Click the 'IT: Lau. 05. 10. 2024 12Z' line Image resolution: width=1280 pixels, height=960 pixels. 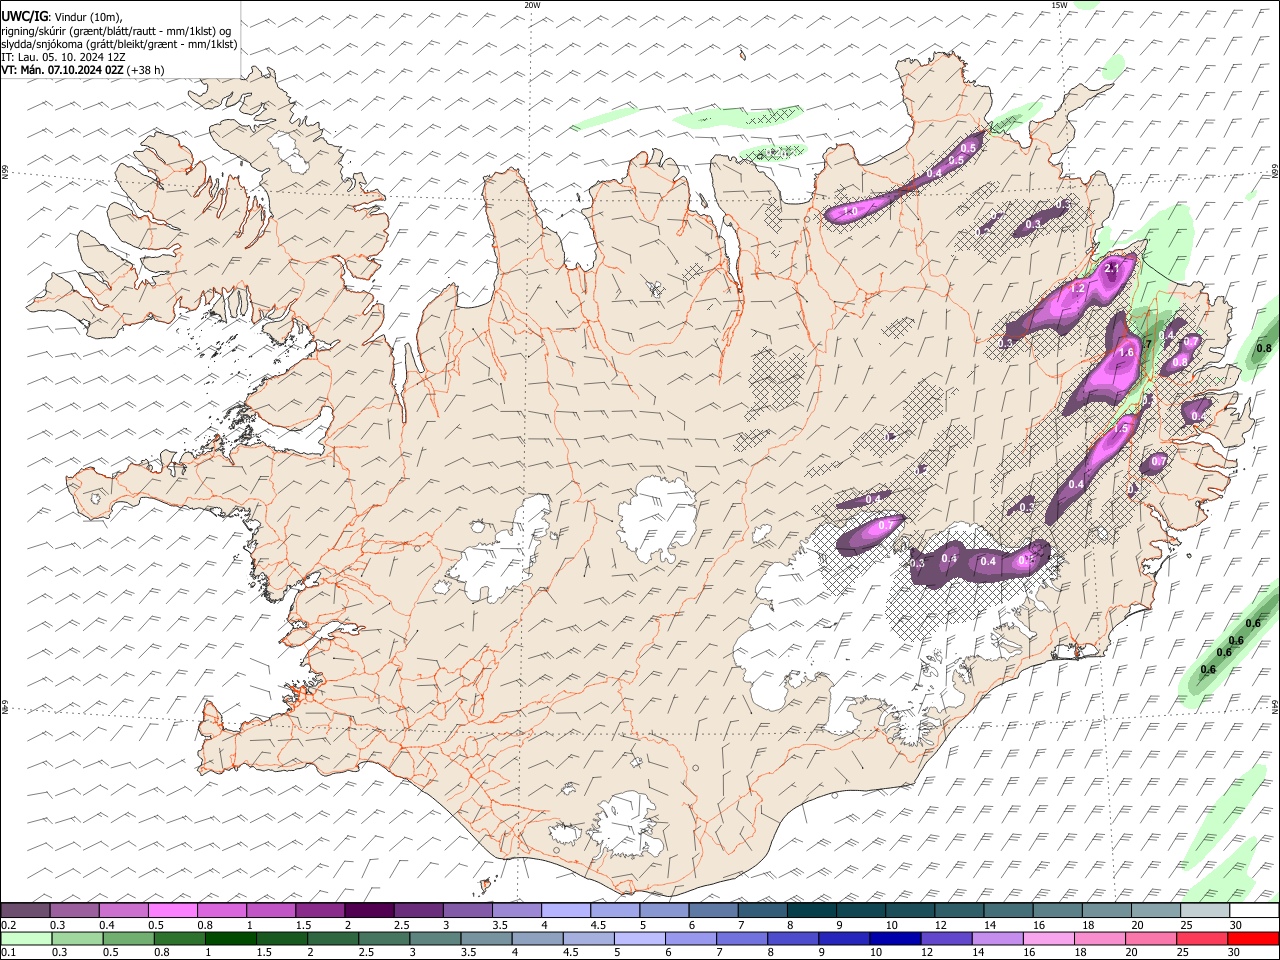[63, 57]
